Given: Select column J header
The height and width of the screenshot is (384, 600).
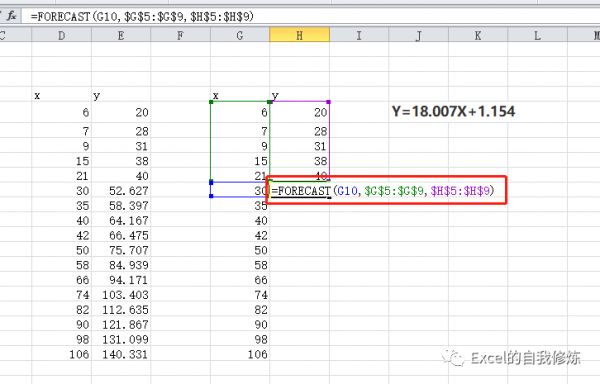Looking at the screenshot, I should (419, 35).
